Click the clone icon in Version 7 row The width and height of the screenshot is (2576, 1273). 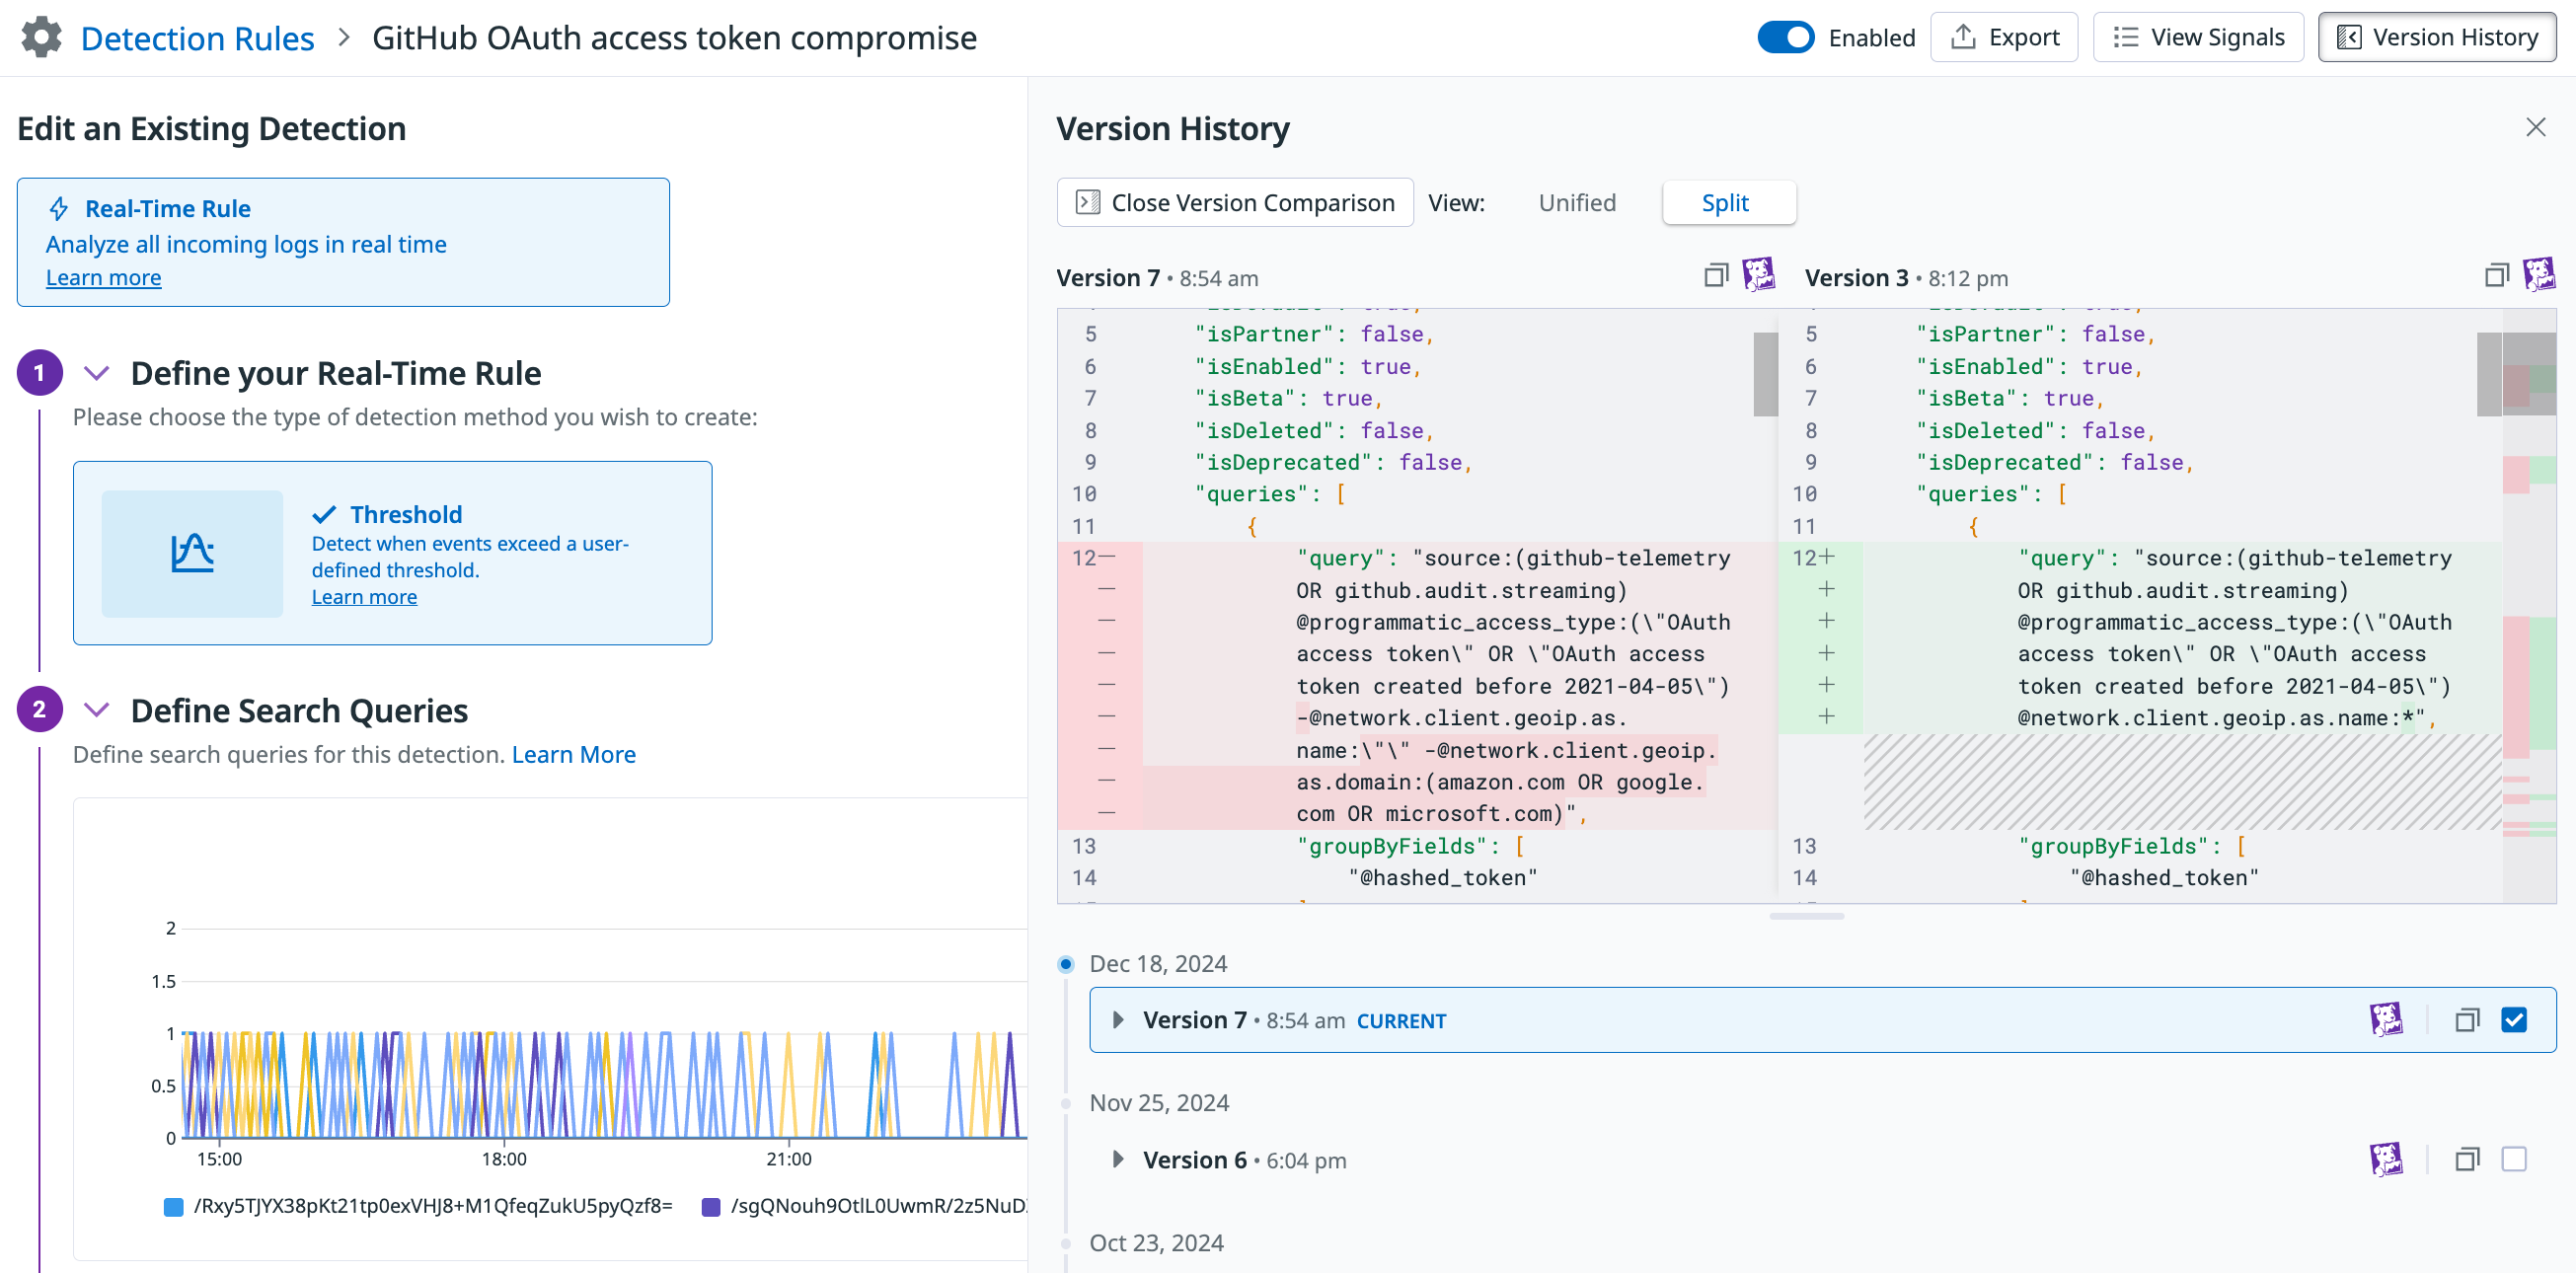(x=2467, y=1020)
